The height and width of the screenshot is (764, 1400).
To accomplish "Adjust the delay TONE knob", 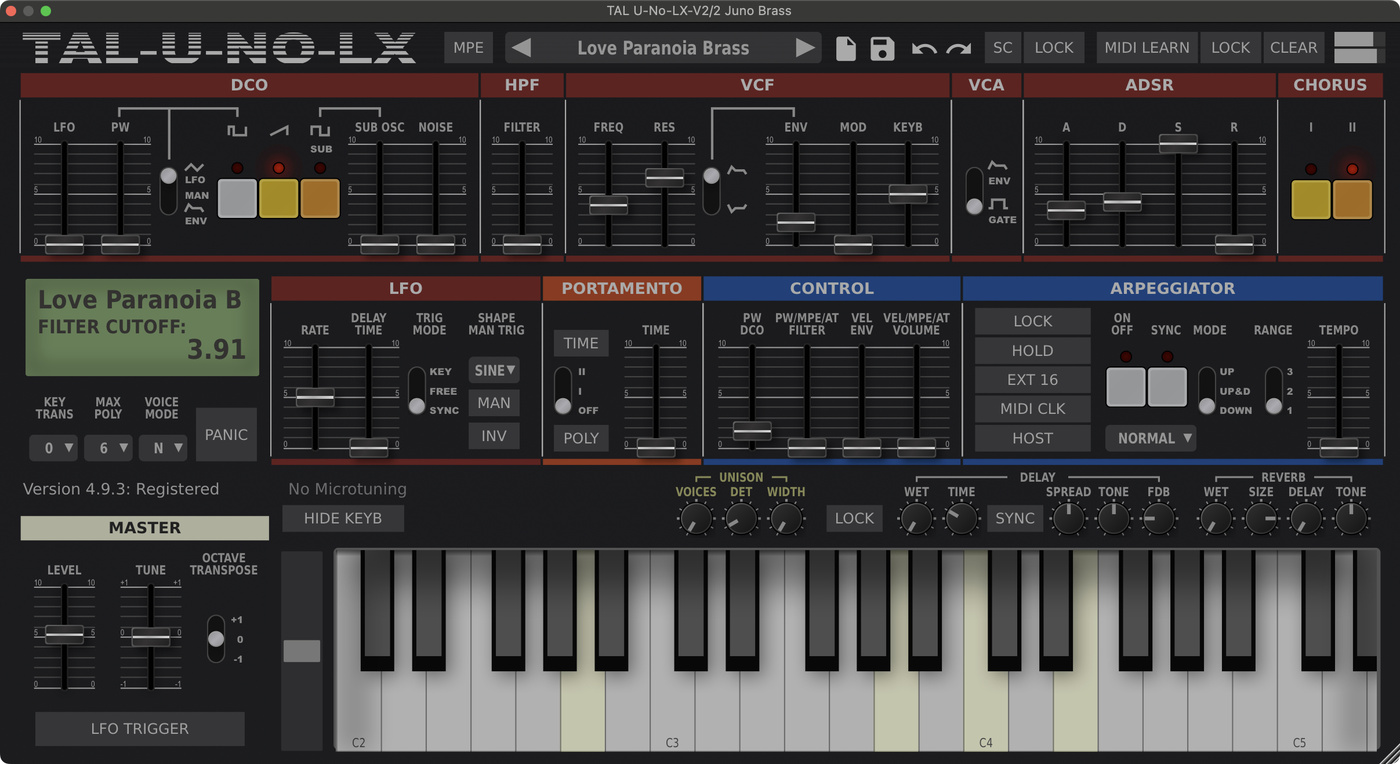I will tap(1113, 518).
